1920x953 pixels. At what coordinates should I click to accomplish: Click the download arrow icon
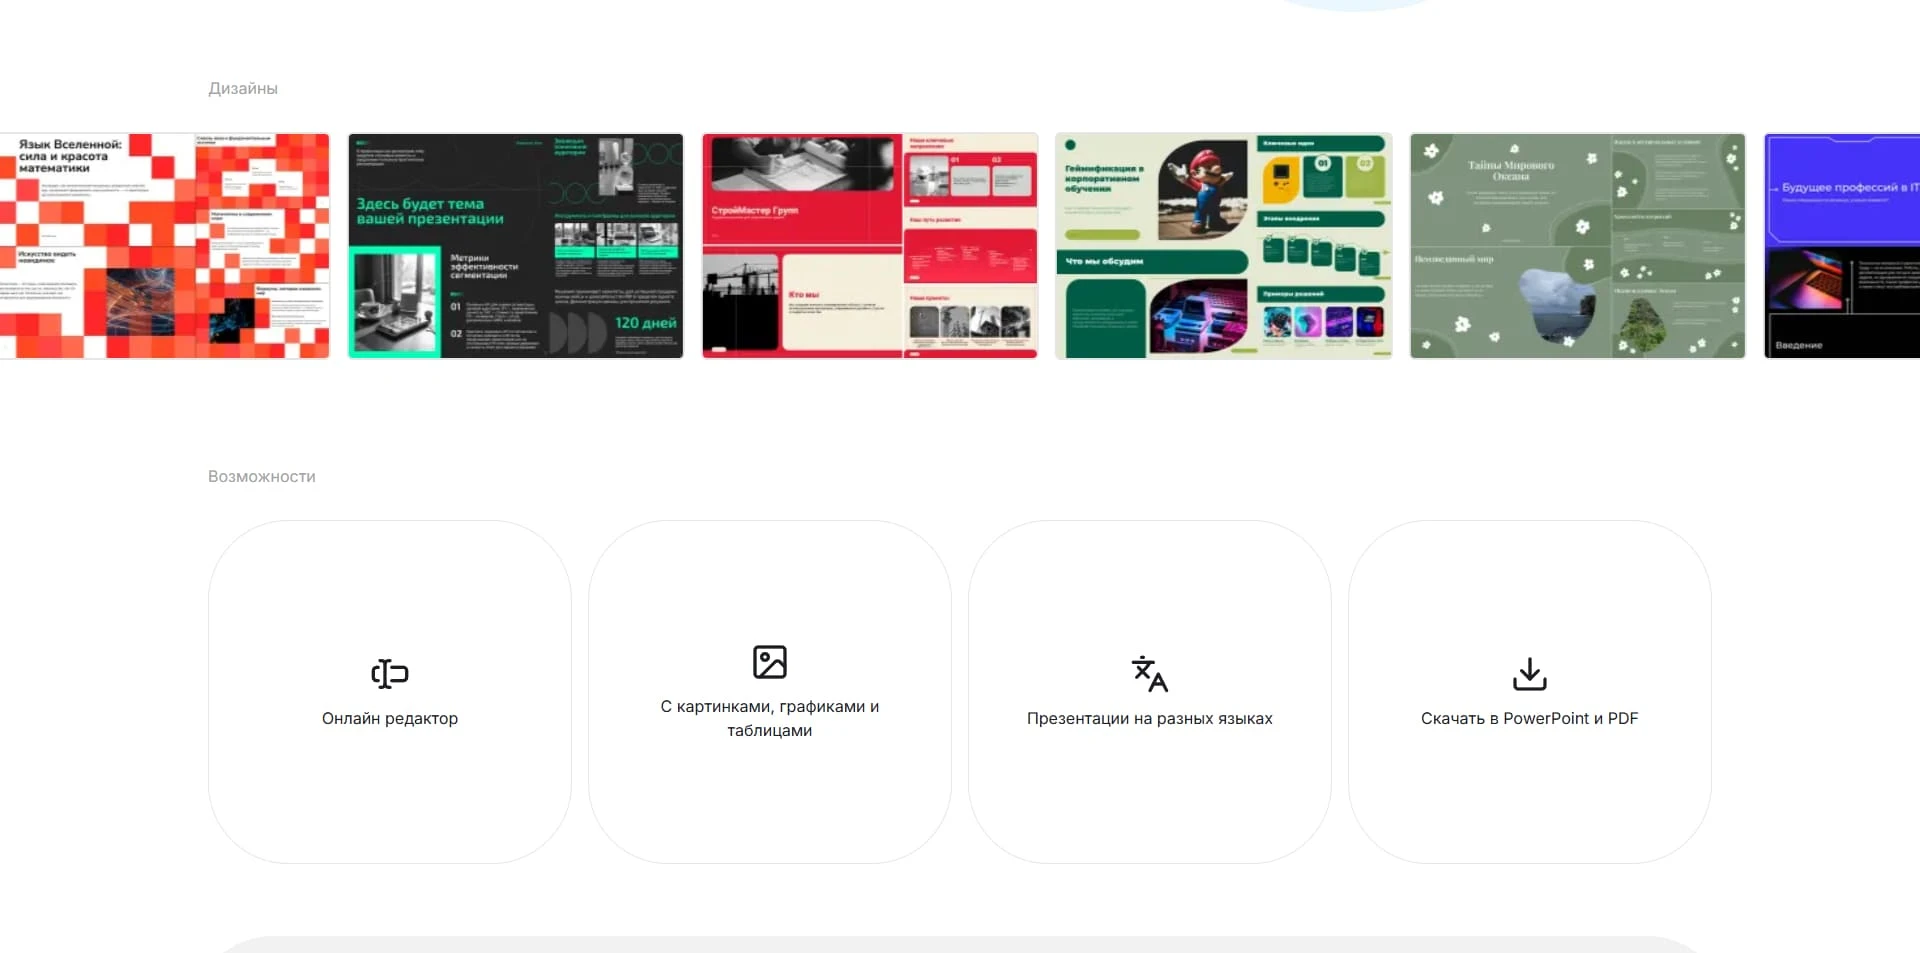click(x=1529, y=674)
